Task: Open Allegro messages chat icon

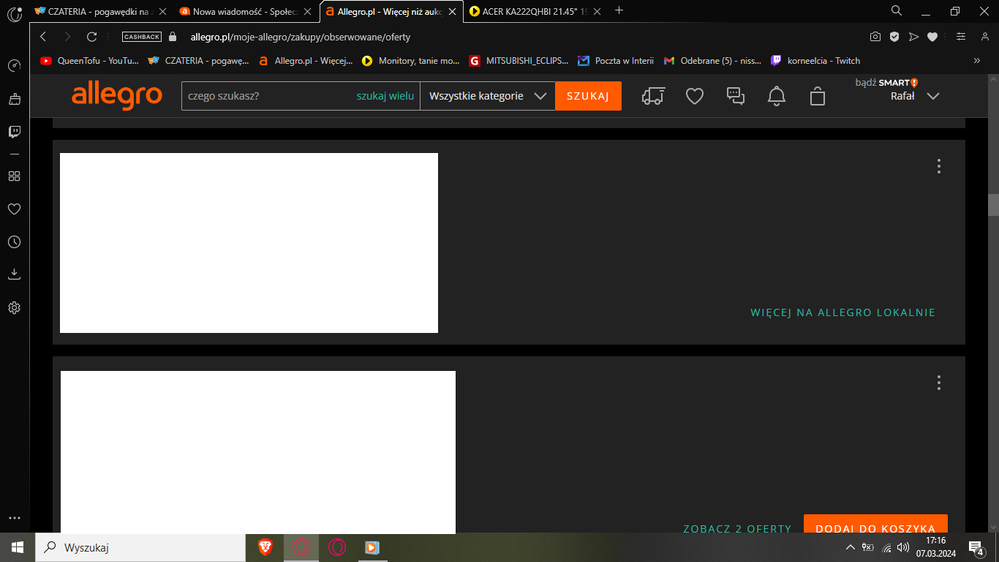Action: tap(735, 96)
